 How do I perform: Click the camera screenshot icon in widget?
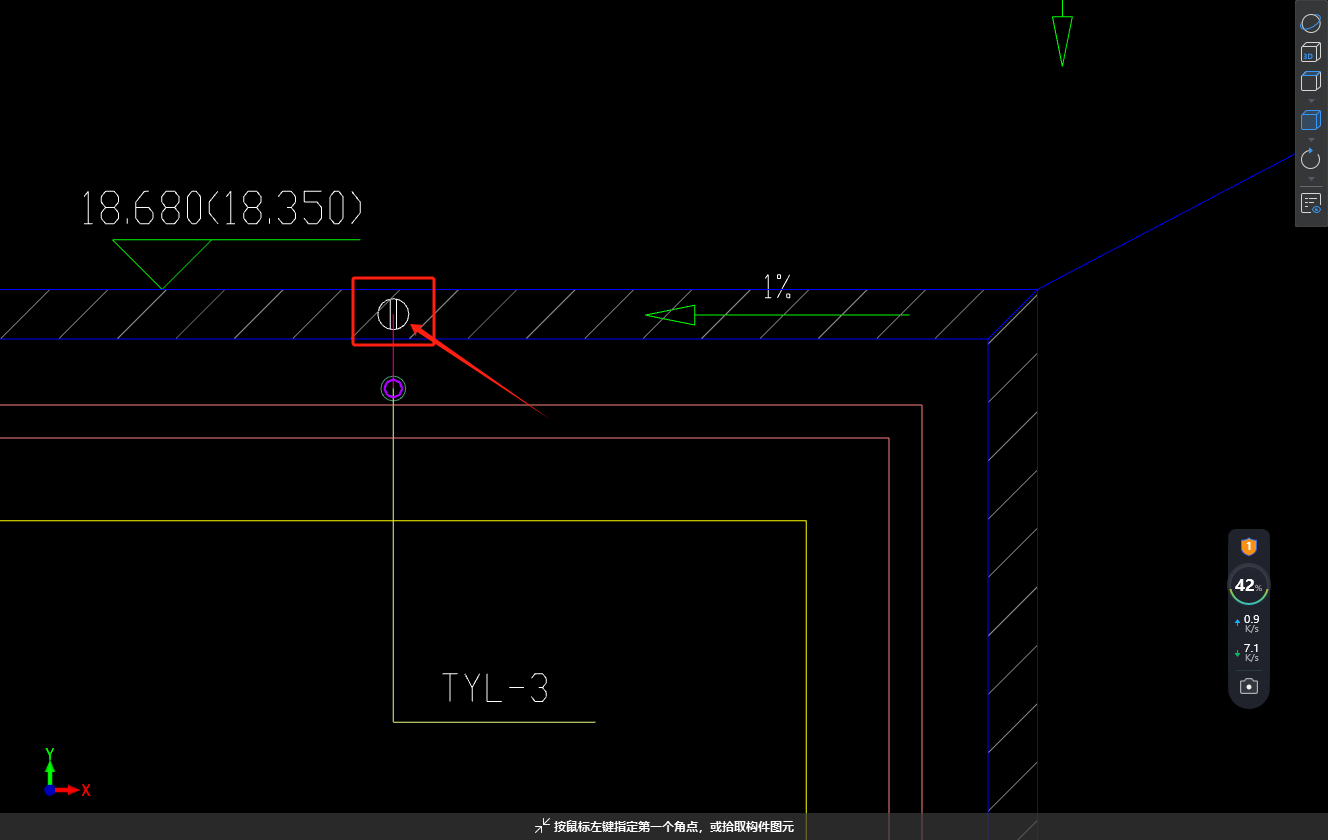click(1248, 686)
